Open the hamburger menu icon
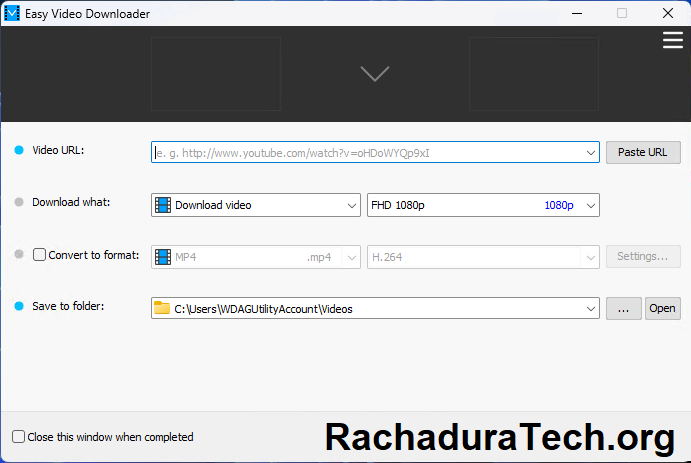This screenshot has width=691, height=463. 672,40
